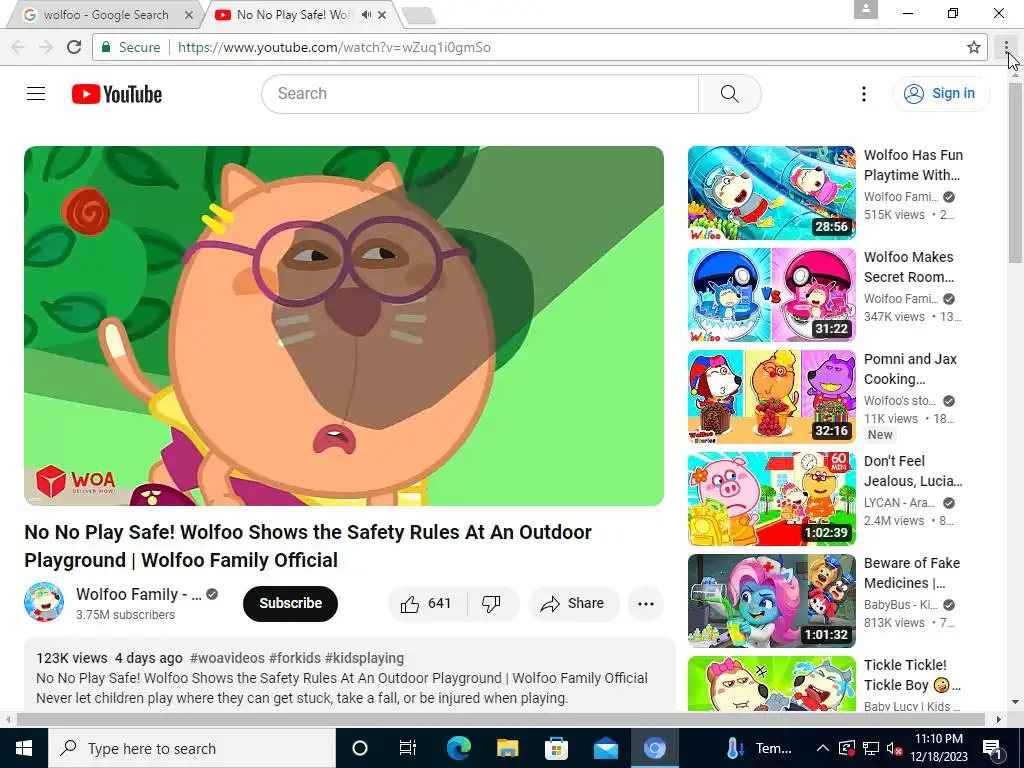Open Chrome customize menu
Image resolution: width=1024 pixels, height=768 pixels.
(x=1006, y=47)
